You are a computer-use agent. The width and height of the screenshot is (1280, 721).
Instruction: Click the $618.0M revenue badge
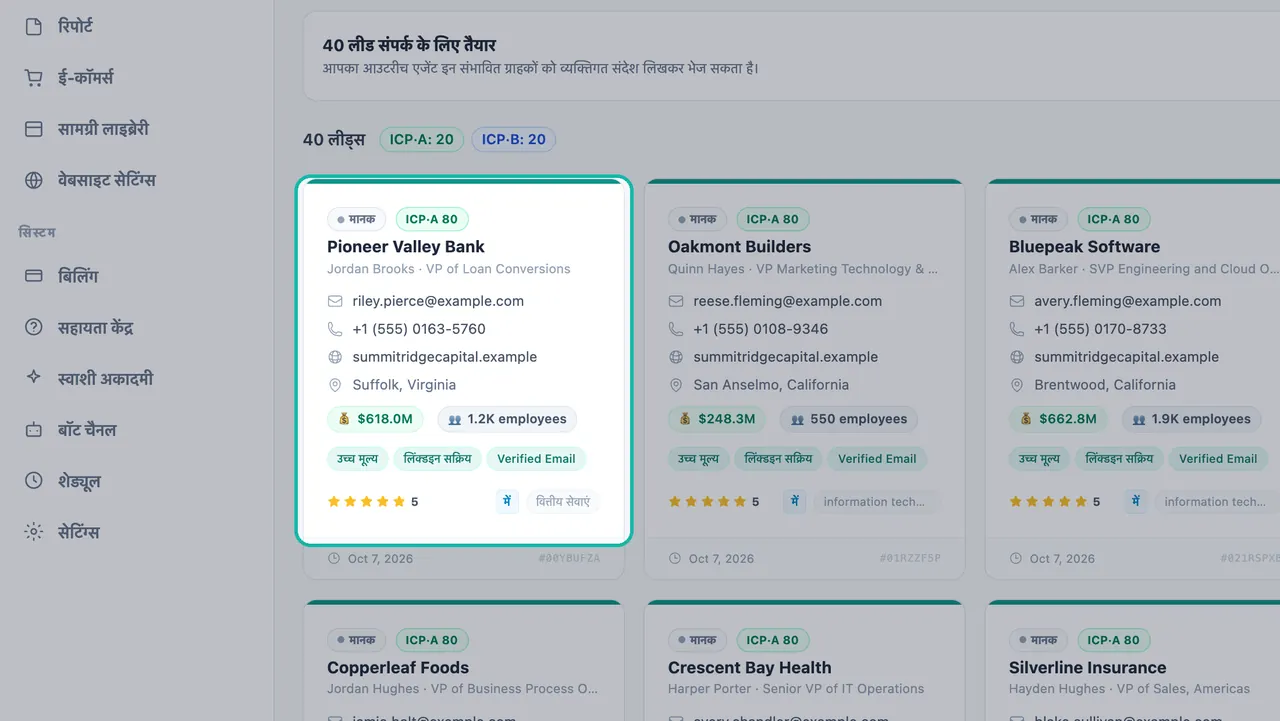coord(376,419)
